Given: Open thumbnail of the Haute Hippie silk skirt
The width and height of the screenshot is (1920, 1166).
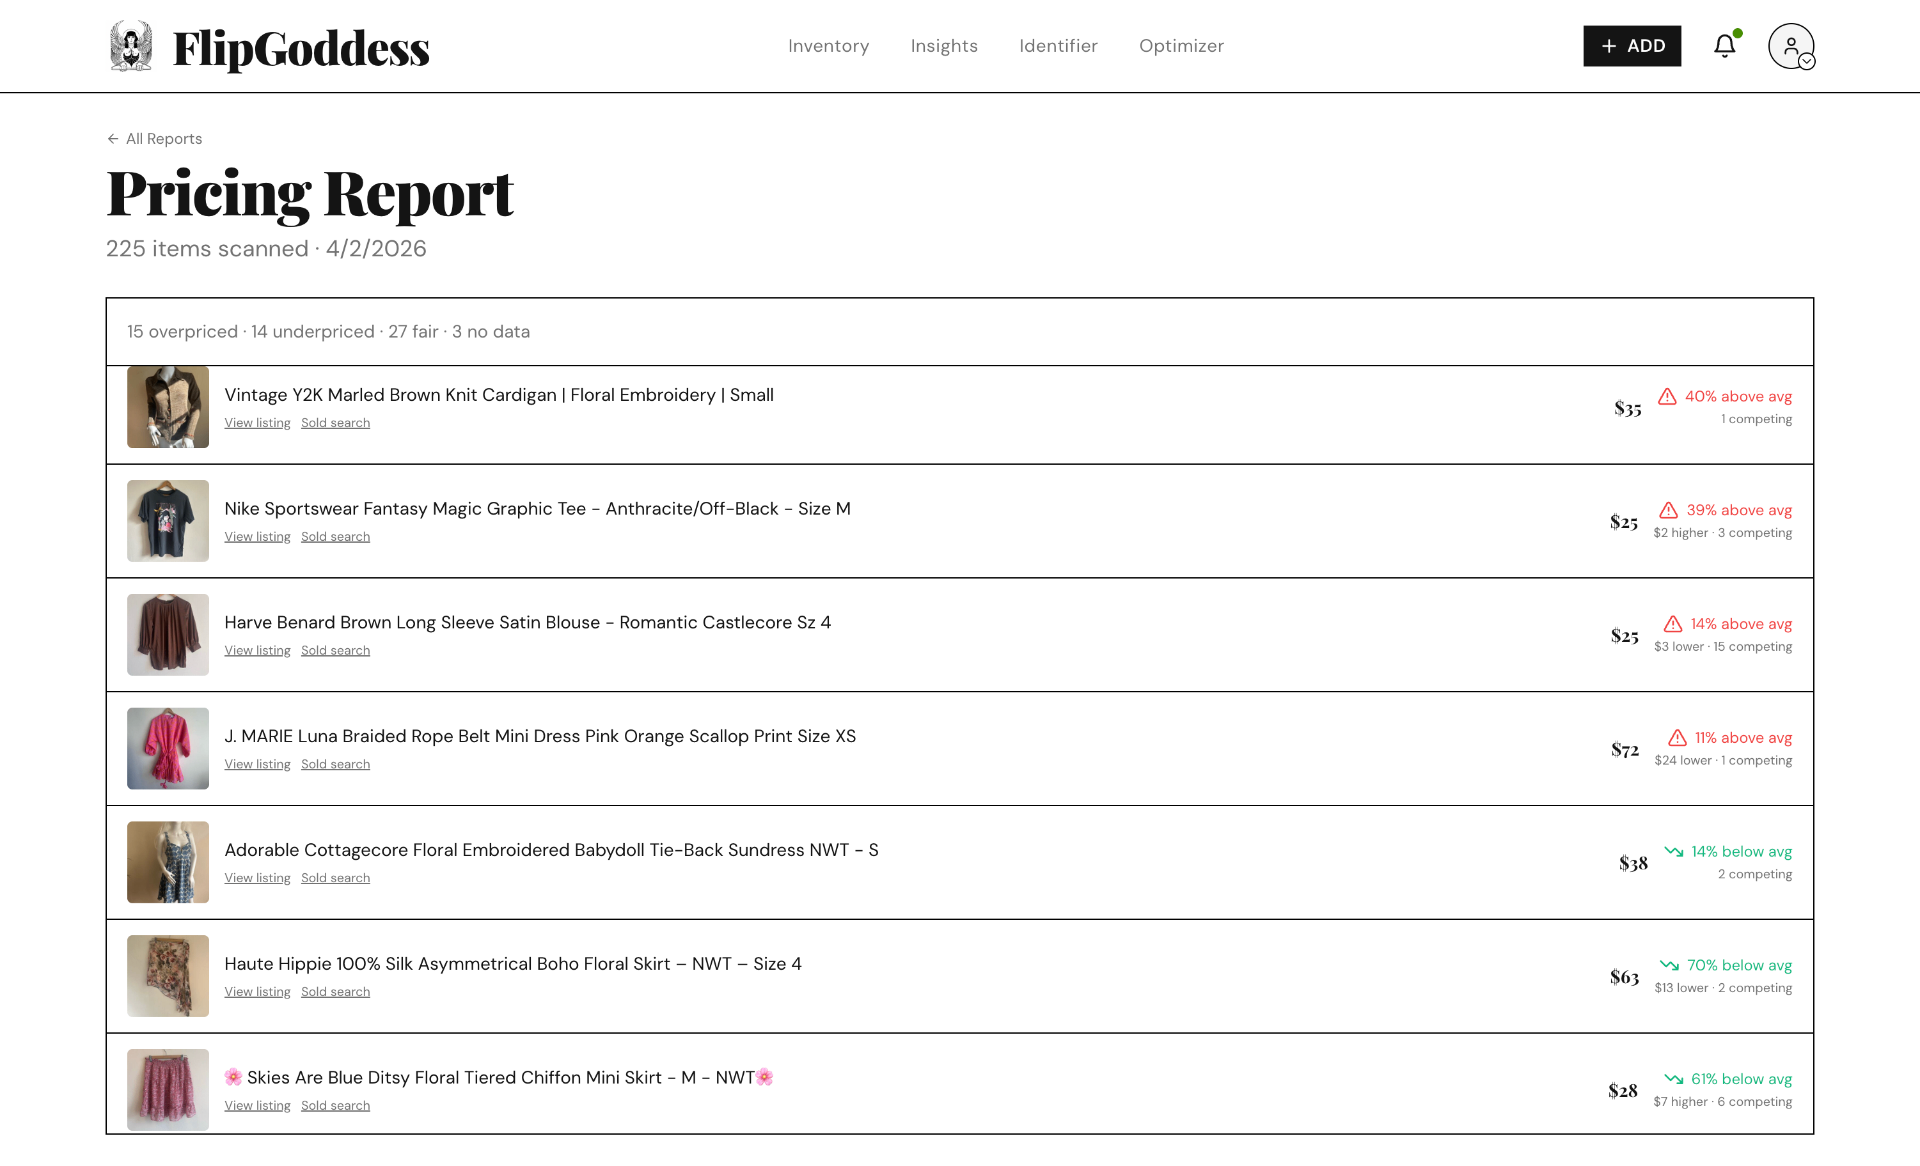Looking at the screenshot, I should pyautogui.click(x=168, y=976).
